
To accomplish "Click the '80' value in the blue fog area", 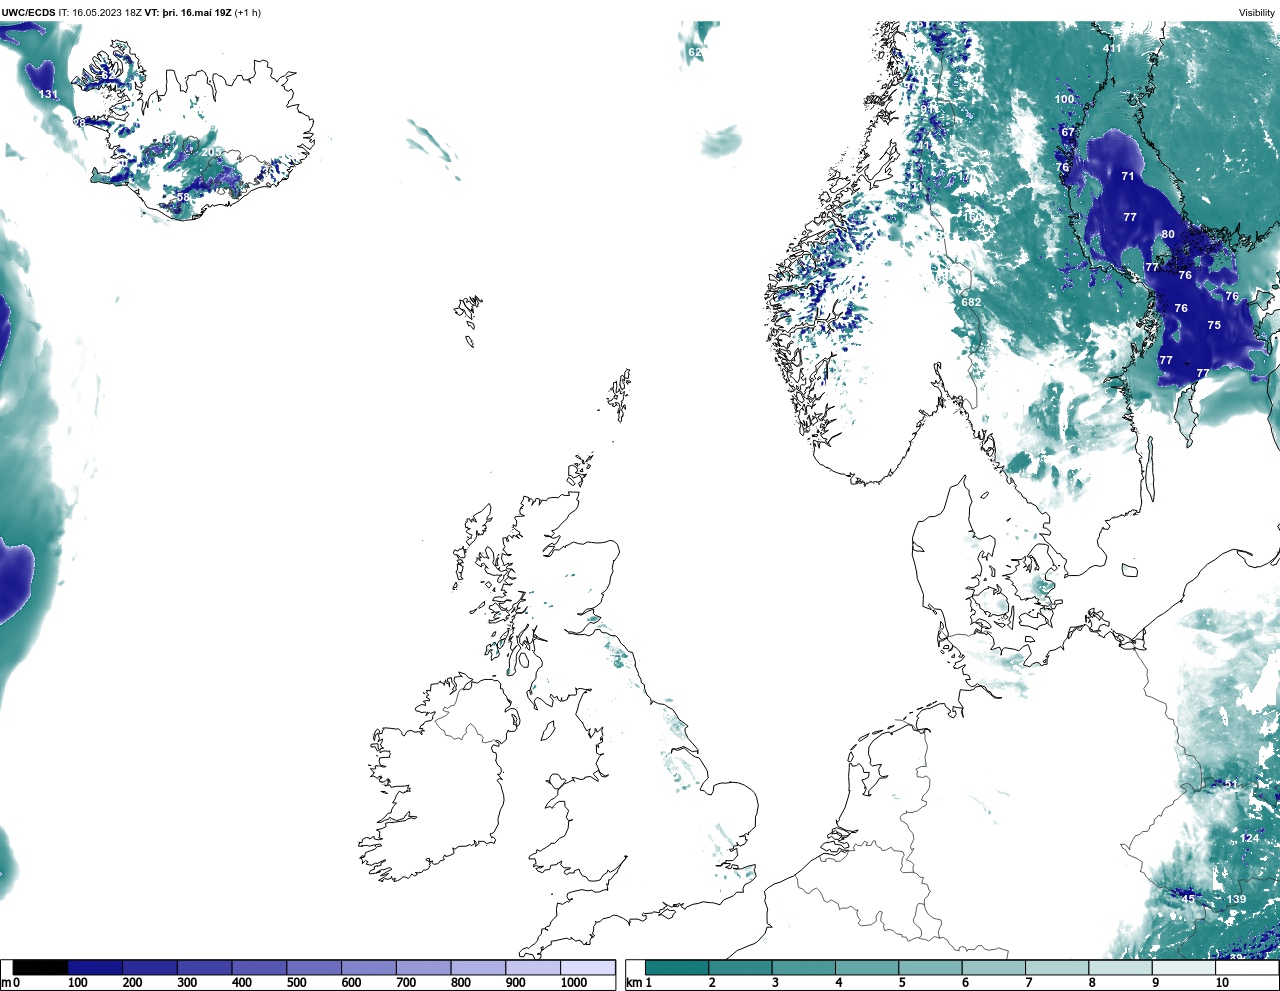I will 1168,235.
